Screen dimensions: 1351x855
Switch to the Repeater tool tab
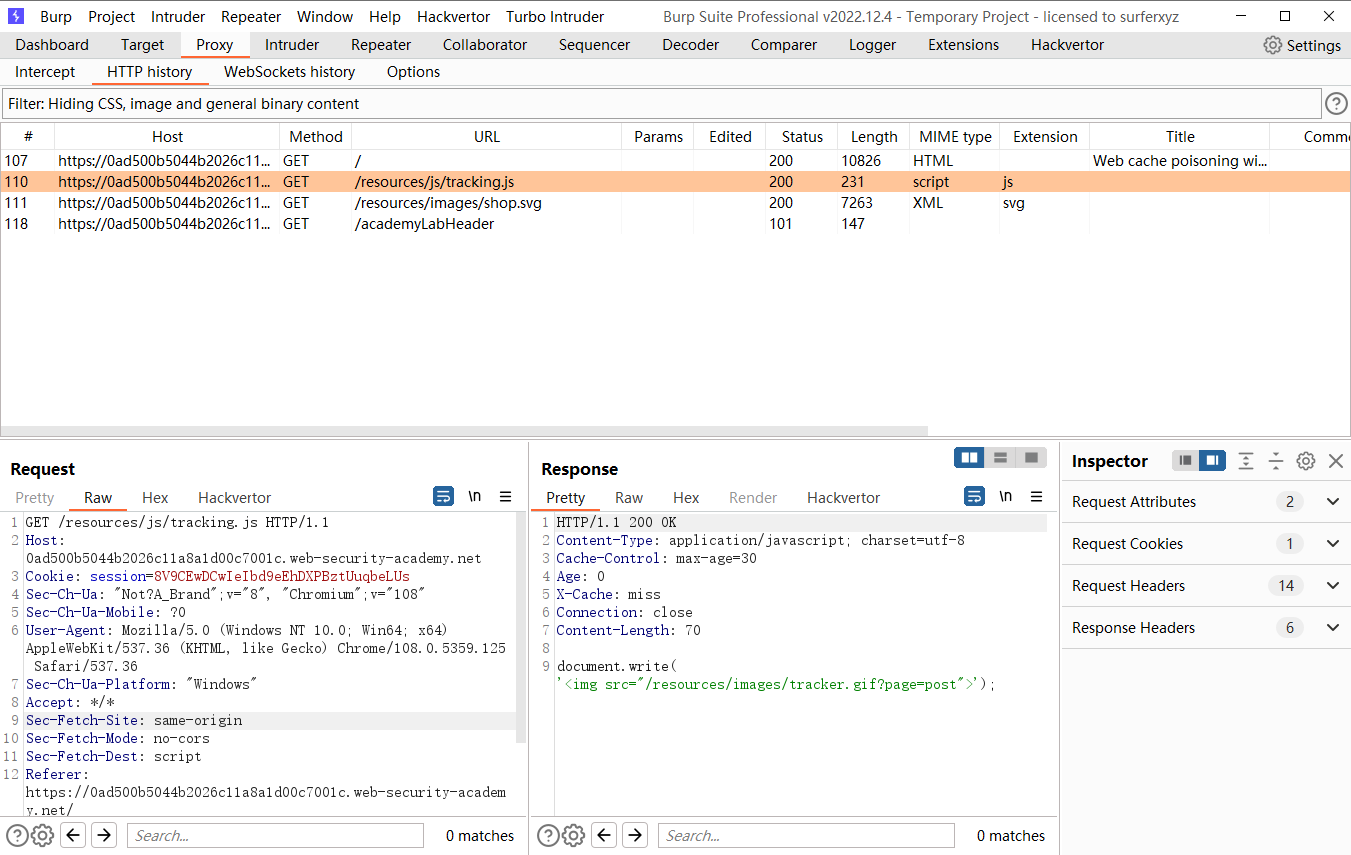tap(381, 45)
